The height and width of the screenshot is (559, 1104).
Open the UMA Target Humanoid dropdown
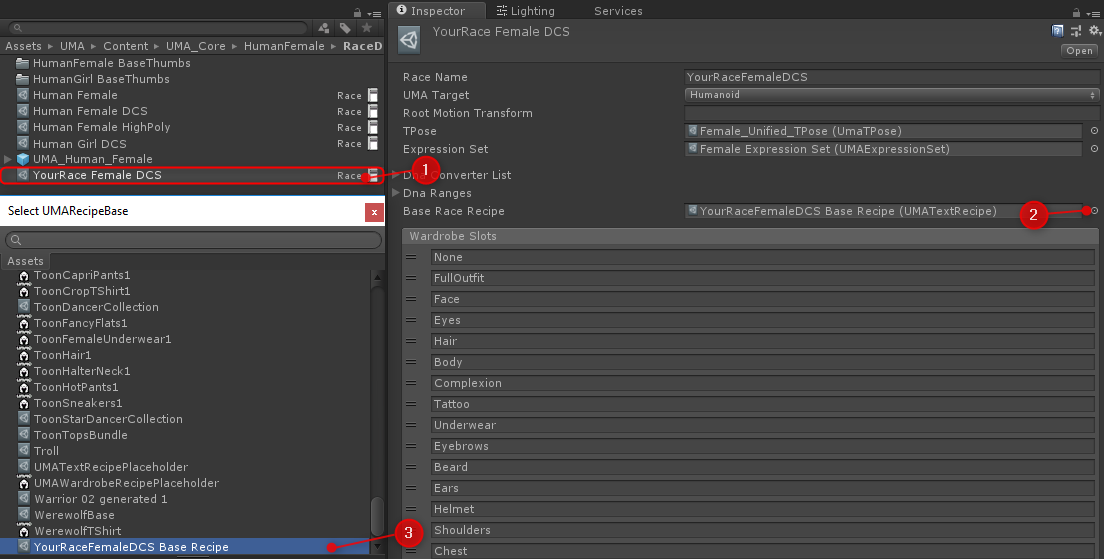point(891,95)
